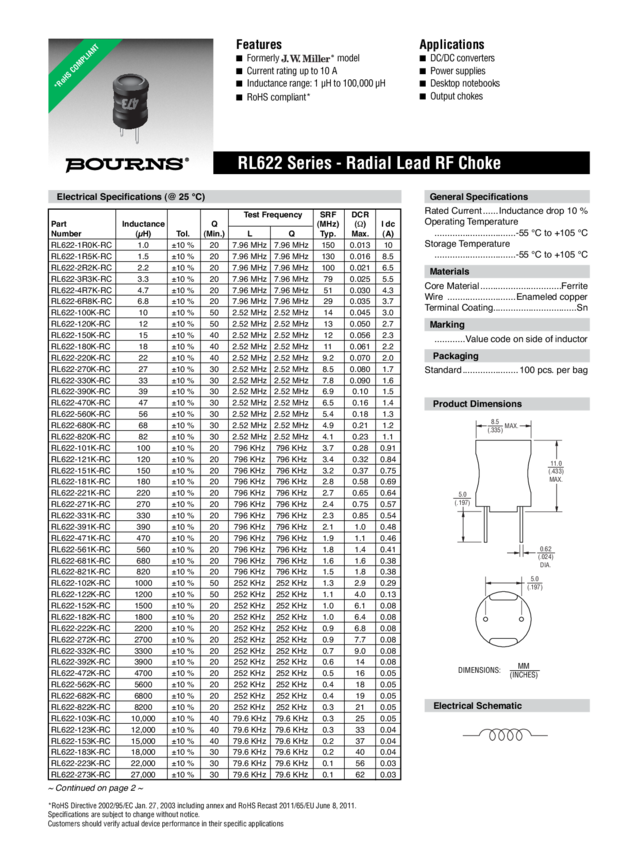
Task: Click '~ Continued on page 2 ~' note
Action: point(95,788)
